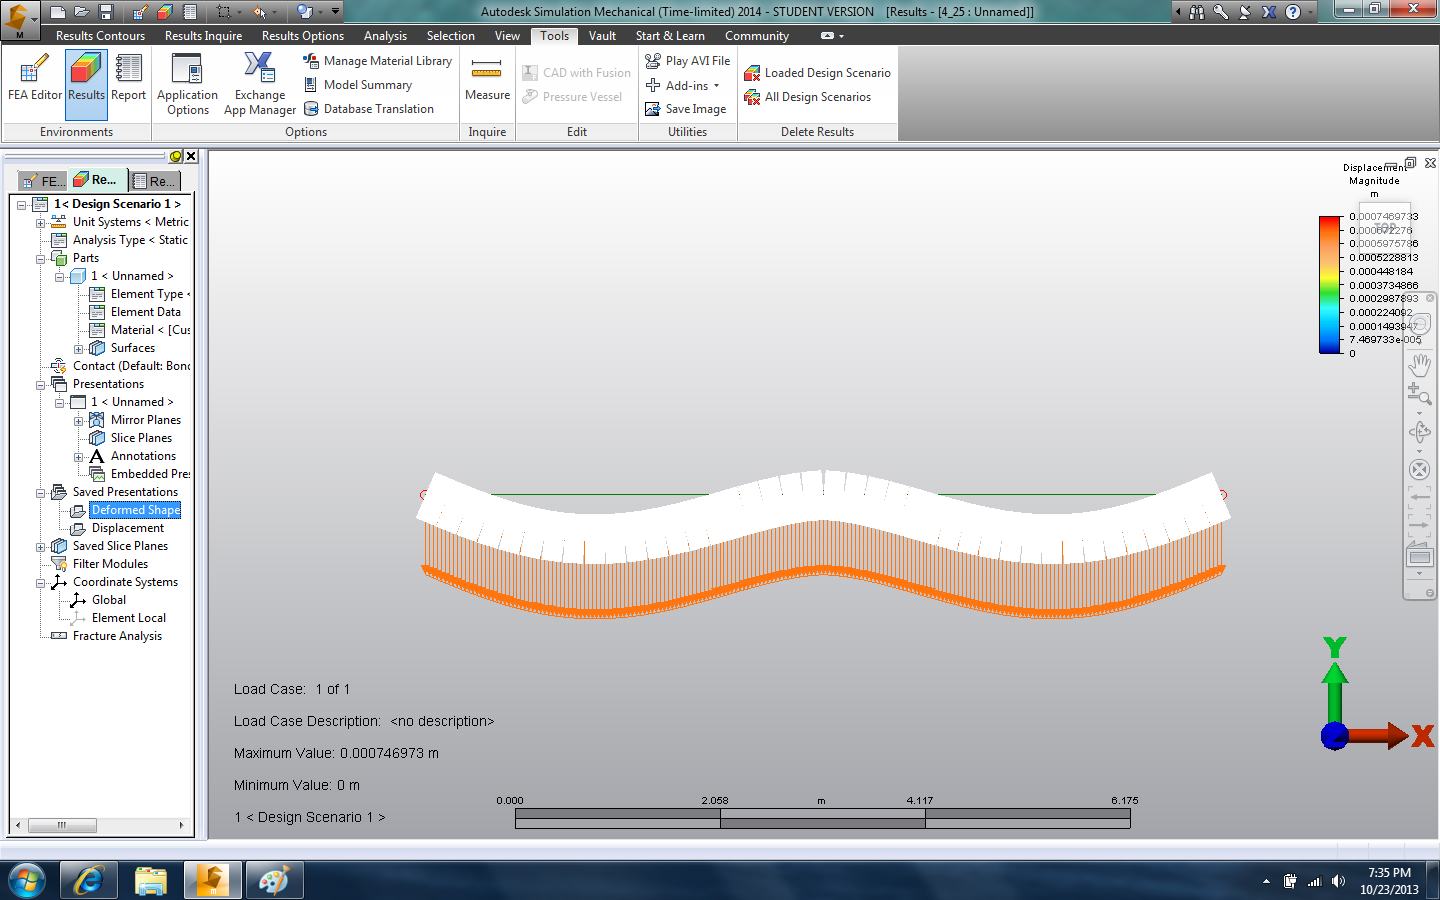Open the Add-ins dropdown
The height and width of the screenshot is (900, 1440).
[x=682, y=85]
